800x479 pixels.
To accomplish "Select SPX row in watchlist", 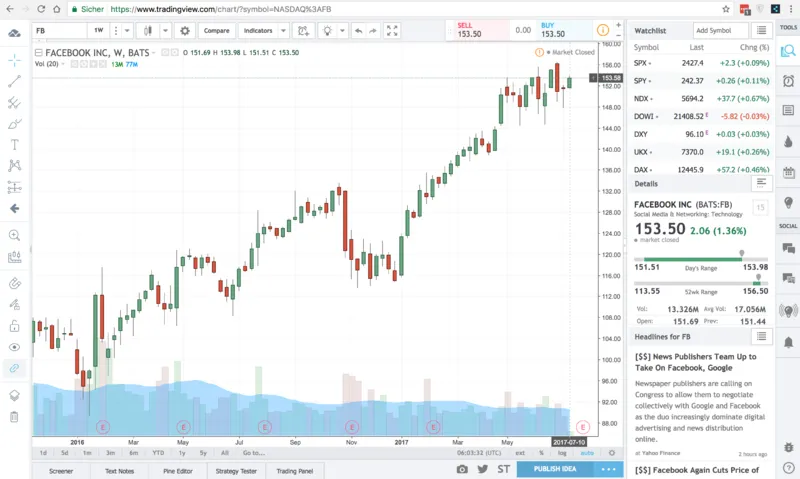I will 701,63.
